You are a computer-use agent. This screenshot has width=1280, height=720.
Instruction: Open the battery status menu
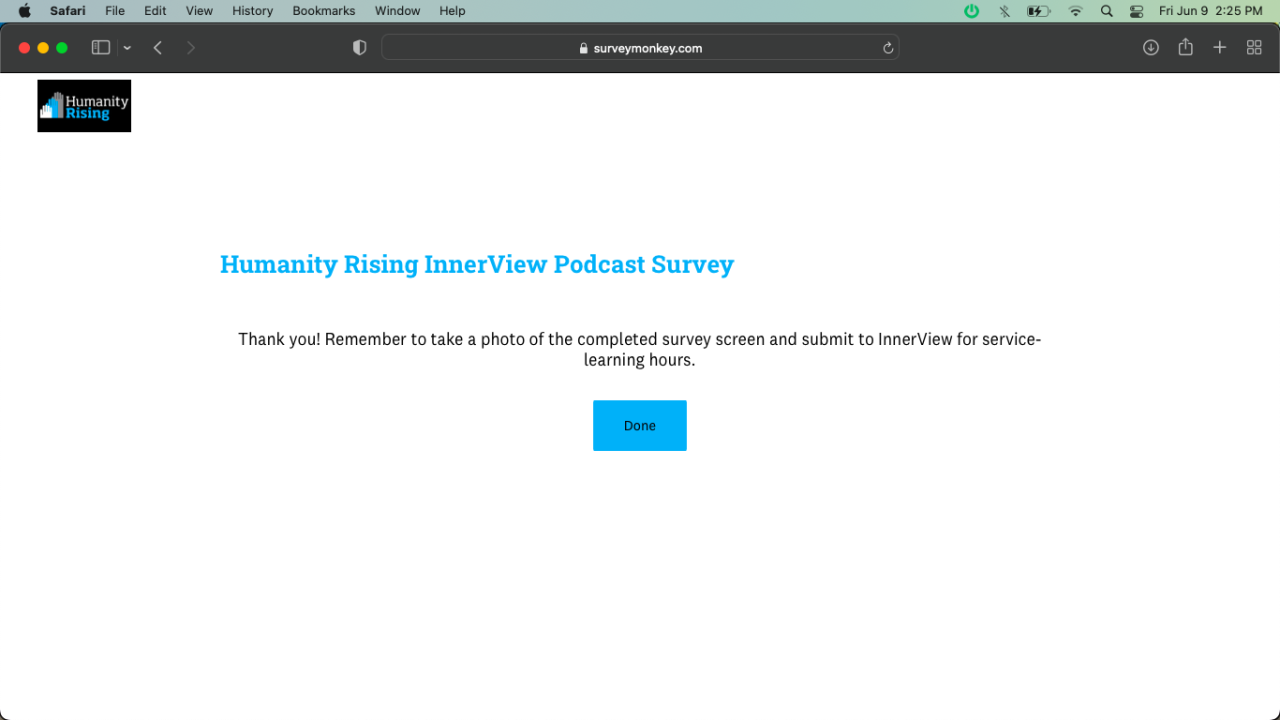click(x=1039, y=11)
